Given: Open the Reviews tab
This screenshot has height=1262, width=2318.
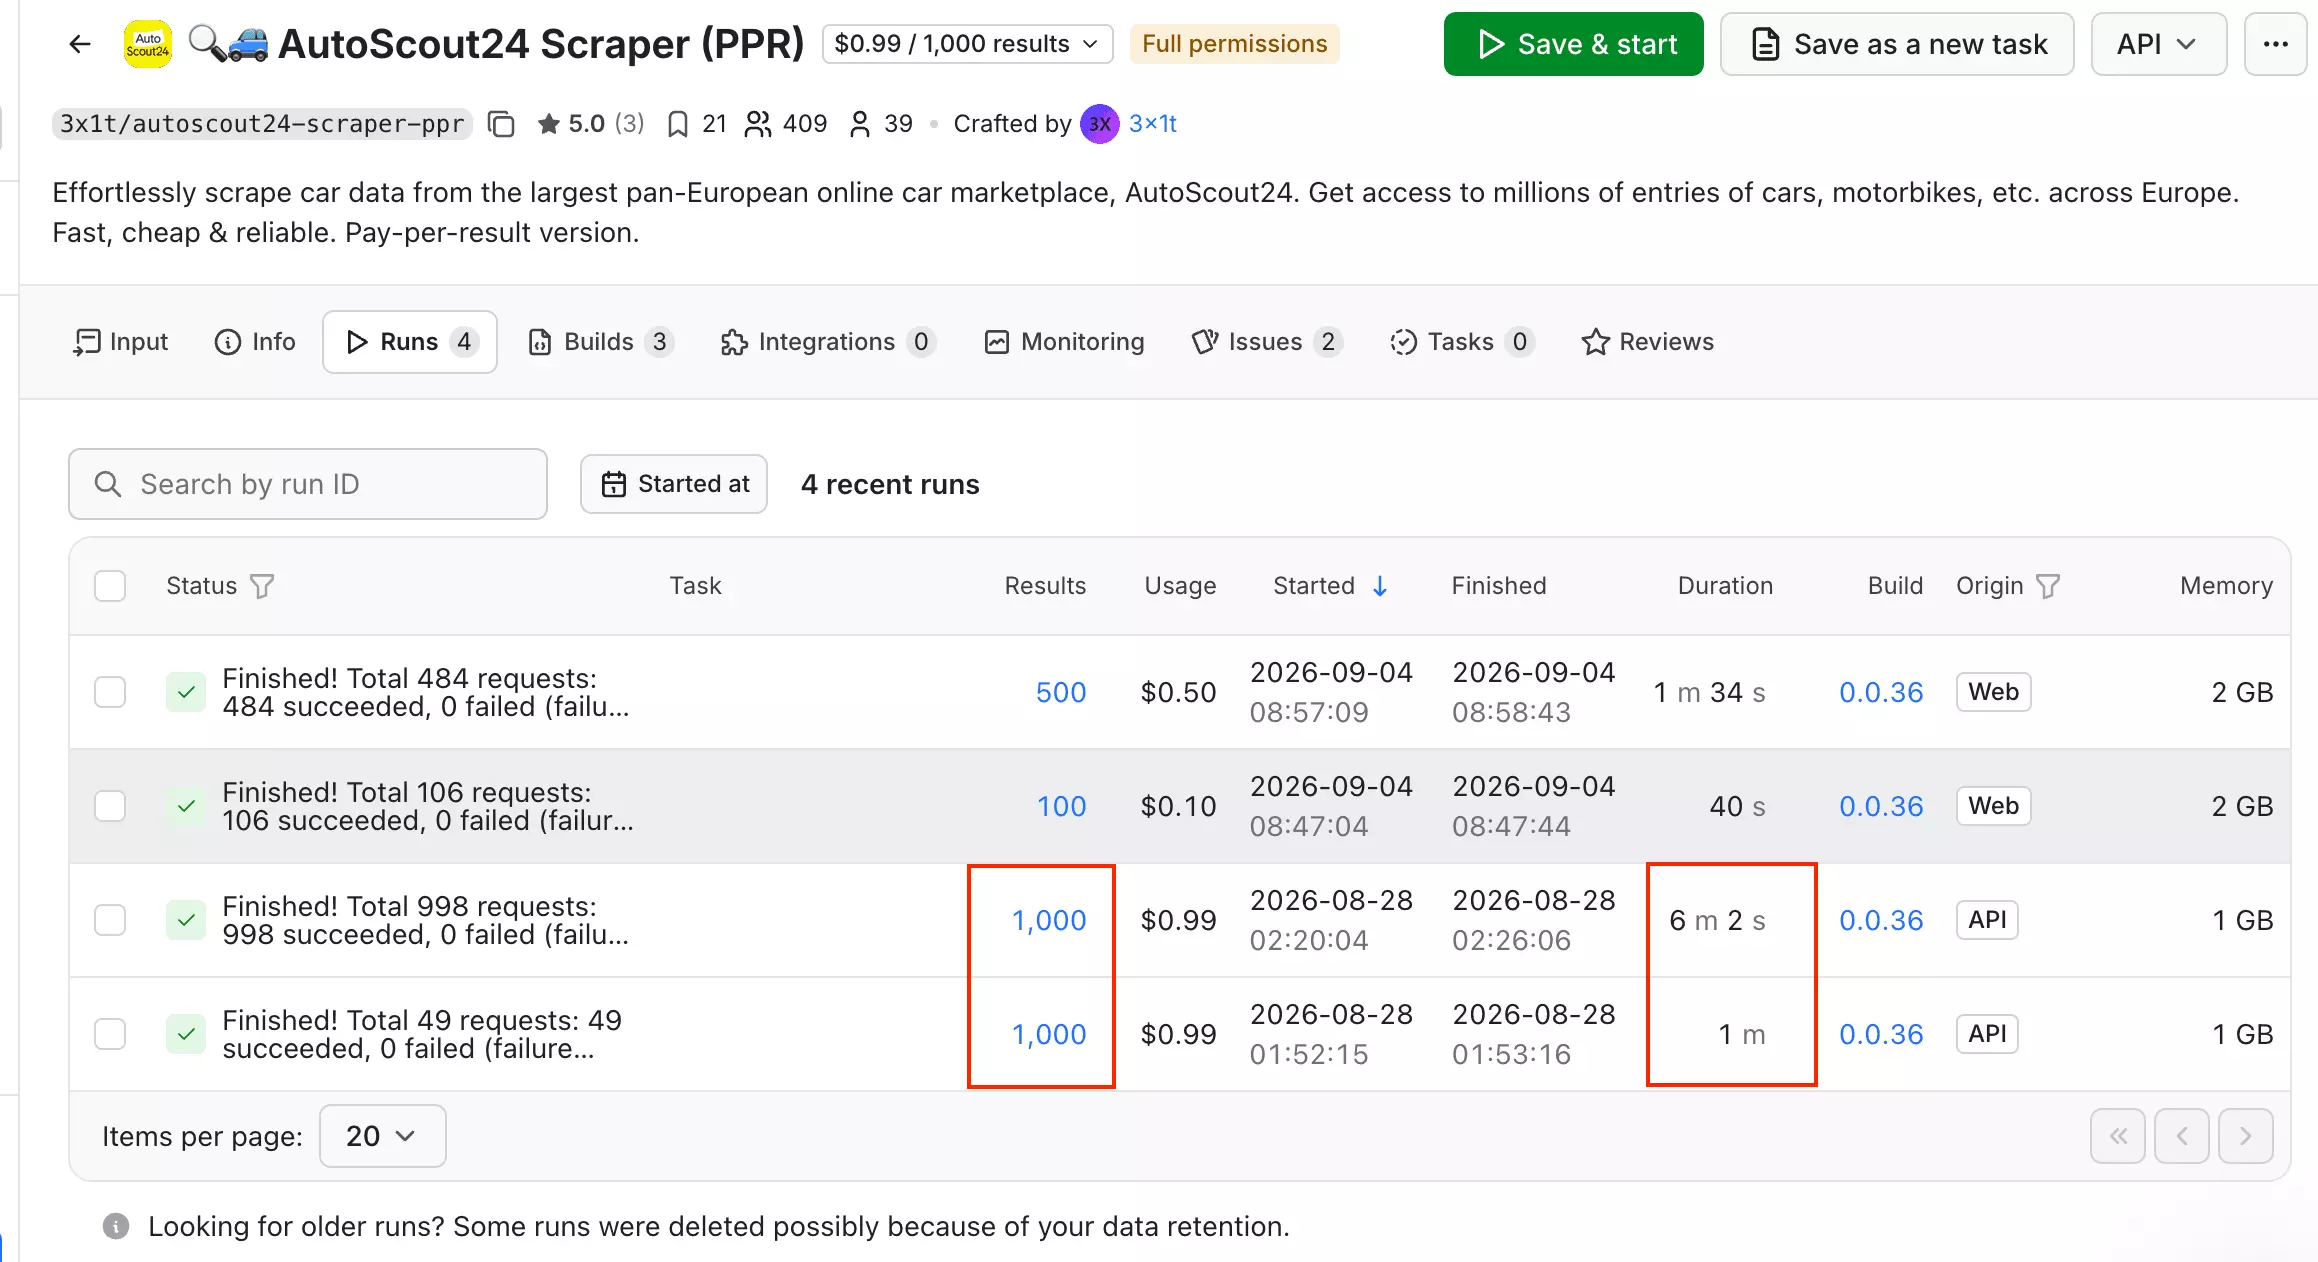Looking at the screenshot, I should (x=1648, y=342).
